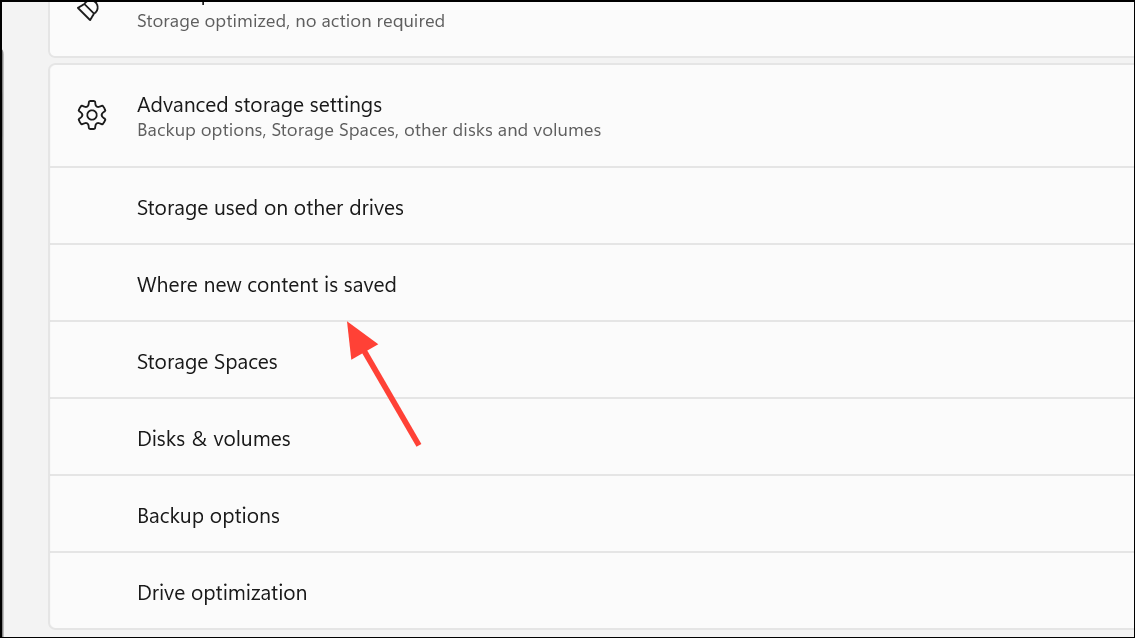Open Storage used on other drives

pyautogui.click(x=270, y=207)
